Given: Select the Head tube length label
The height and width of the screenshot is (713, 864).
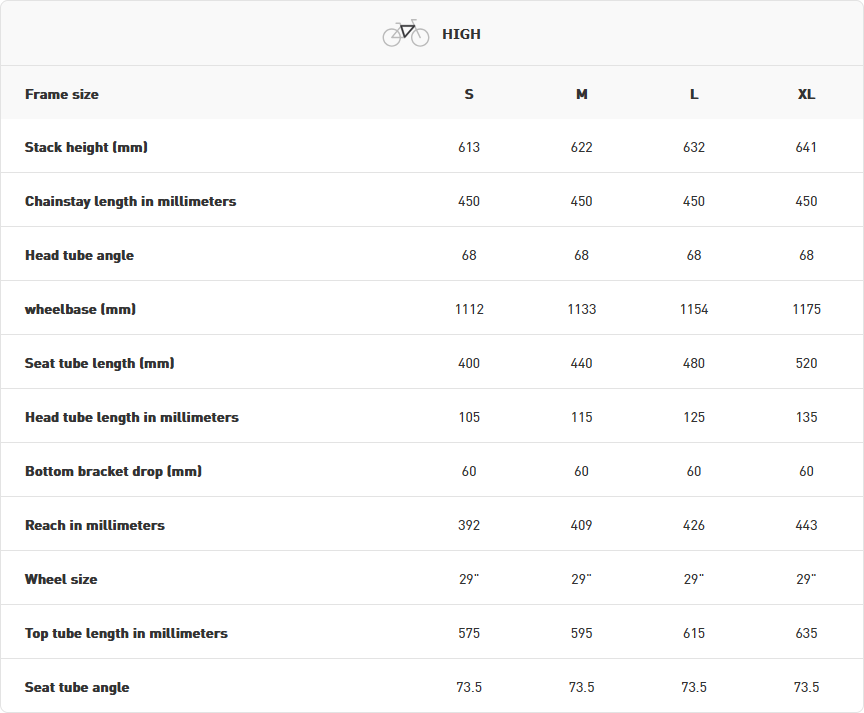Looking at the screenshot, I should pos(132,417).
